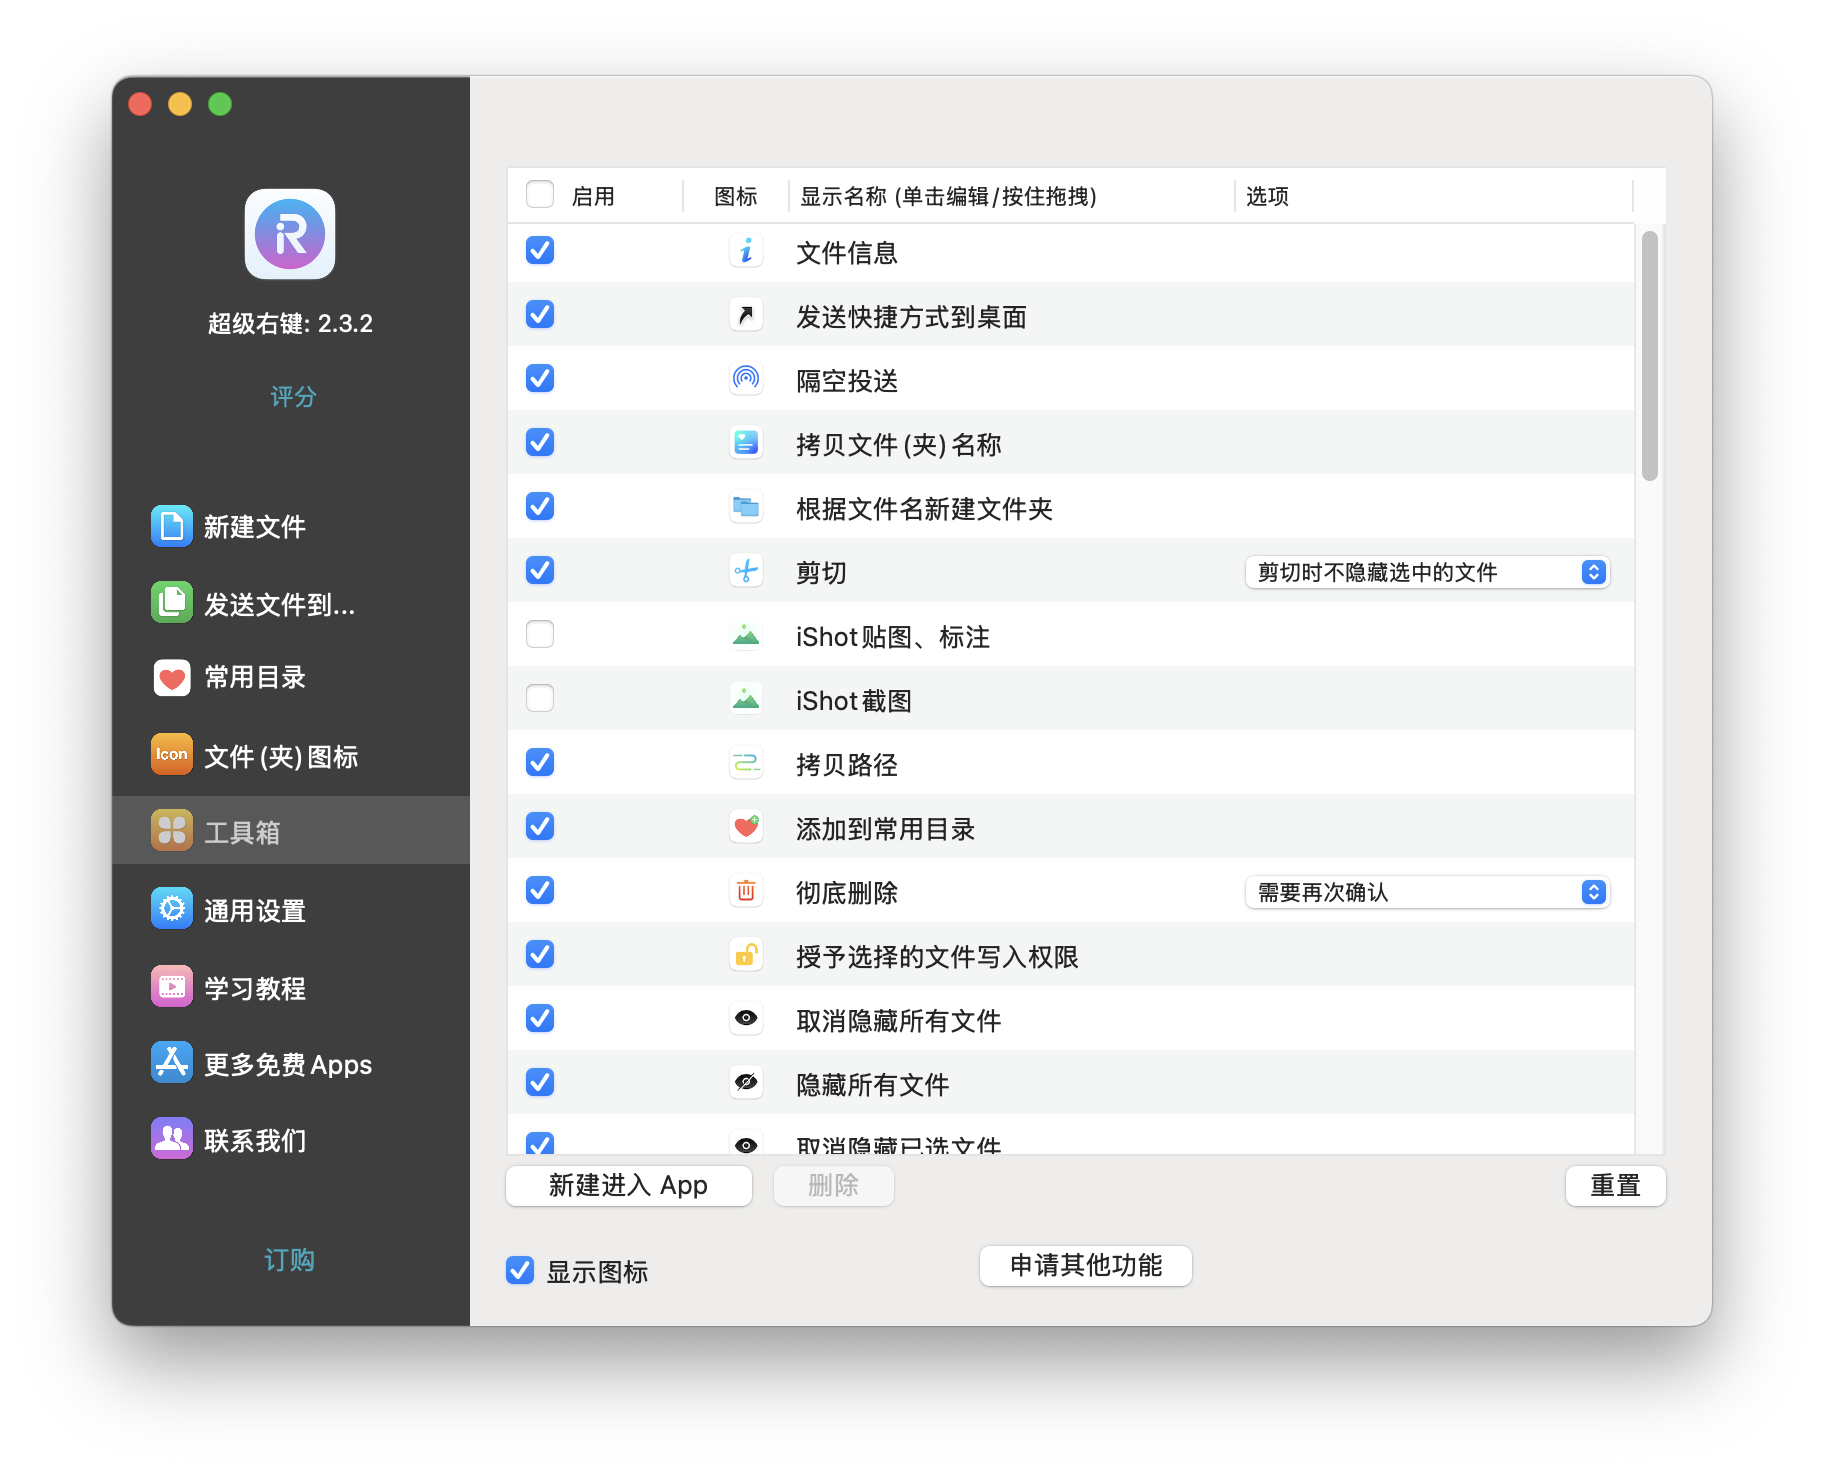Click the info icon for 文件信息
Screen dimensions: 1824x1474
click(746, 251)
